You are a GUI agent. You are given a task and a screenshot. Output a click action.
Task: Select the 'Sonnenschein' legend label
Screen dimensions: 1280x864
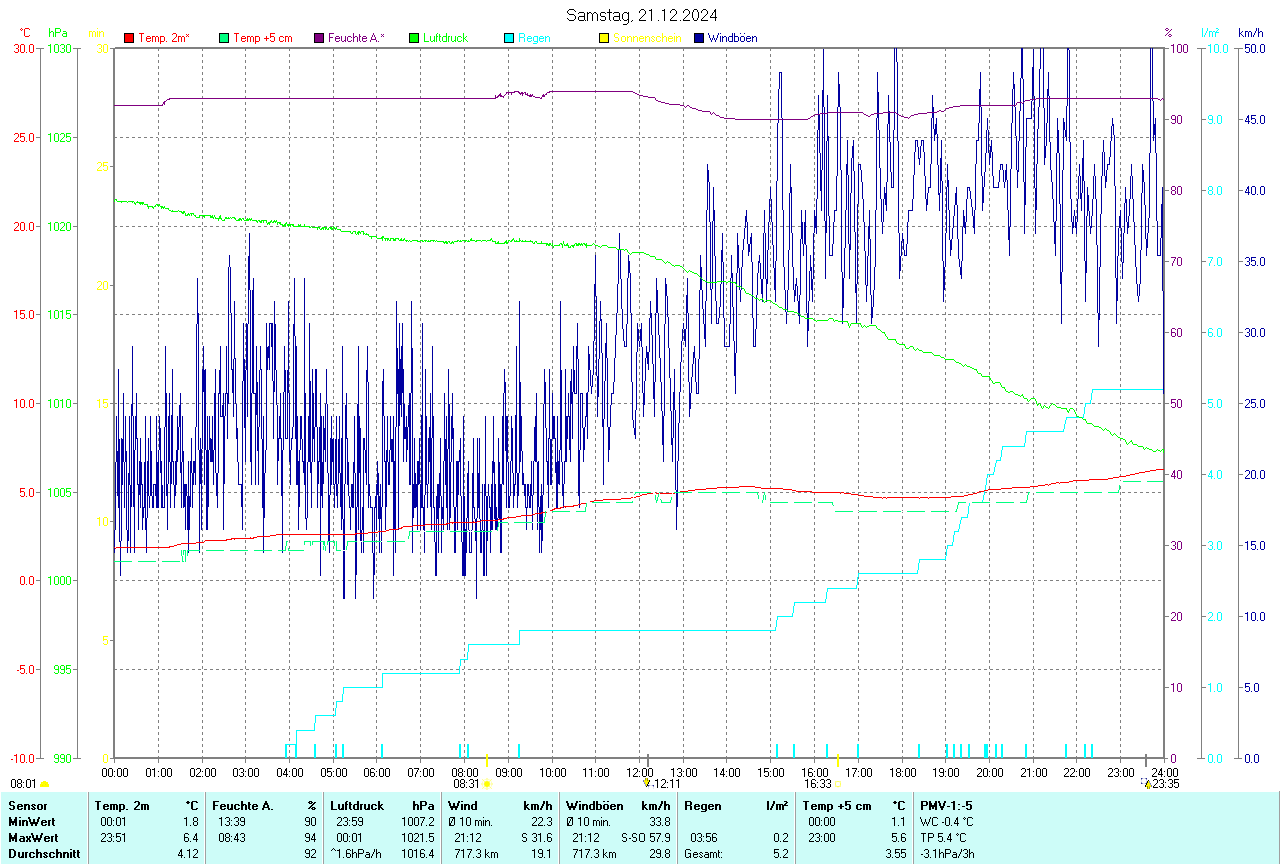(x=647, y=38)
